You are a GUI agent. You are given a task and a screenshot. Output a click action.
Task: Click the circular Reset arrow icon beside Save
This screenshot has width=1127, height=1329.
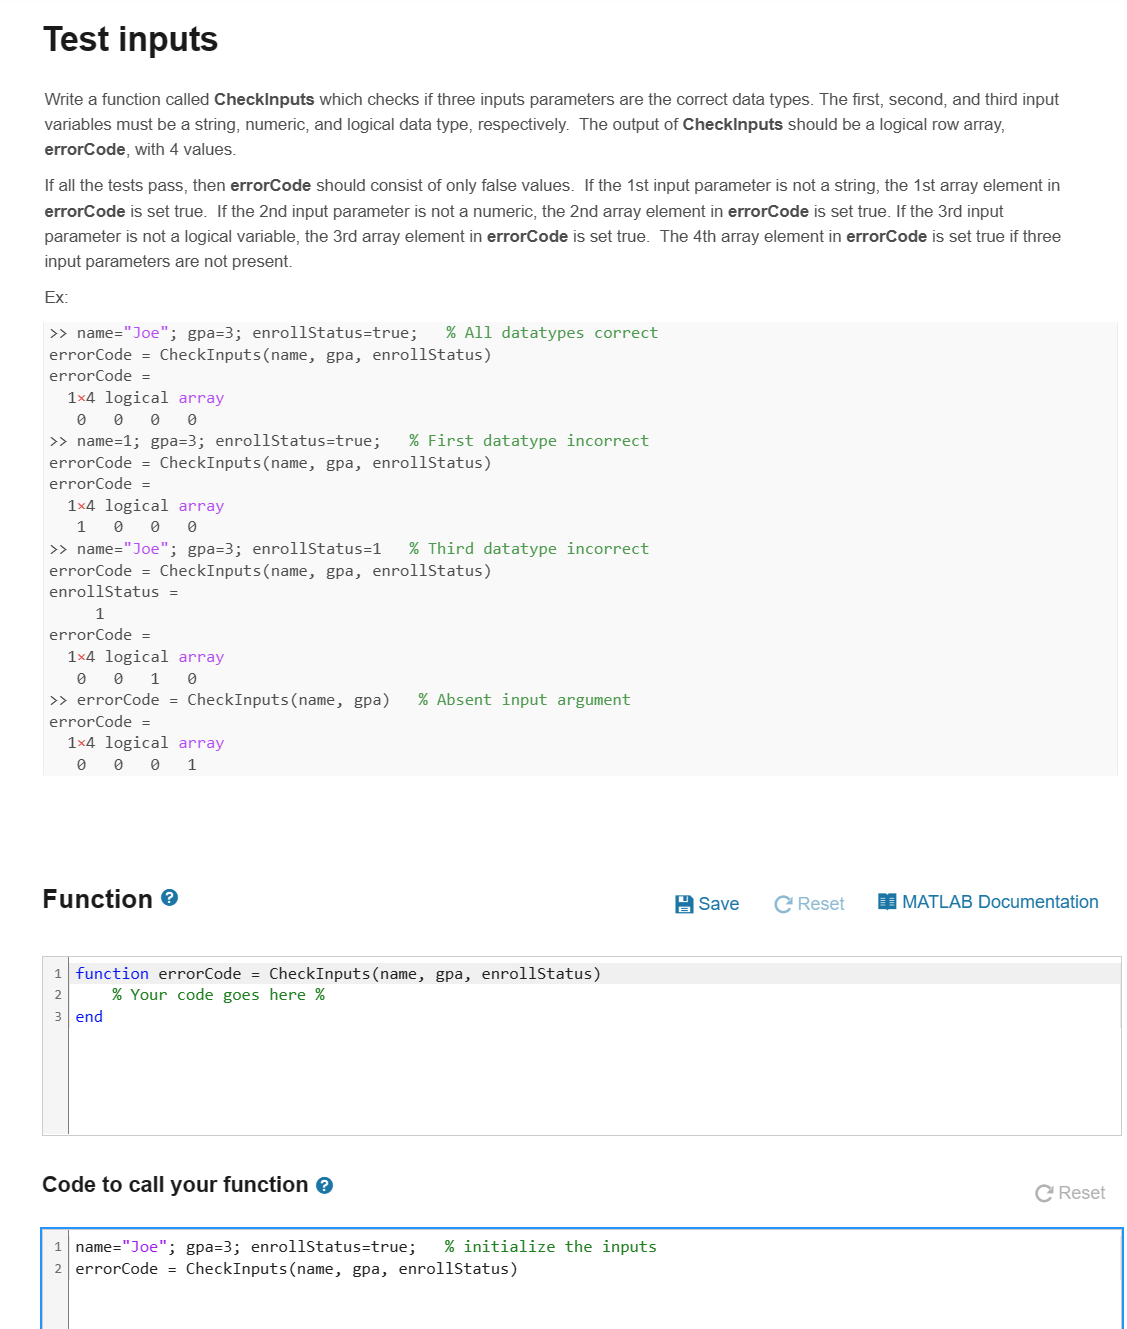[784, 903]
